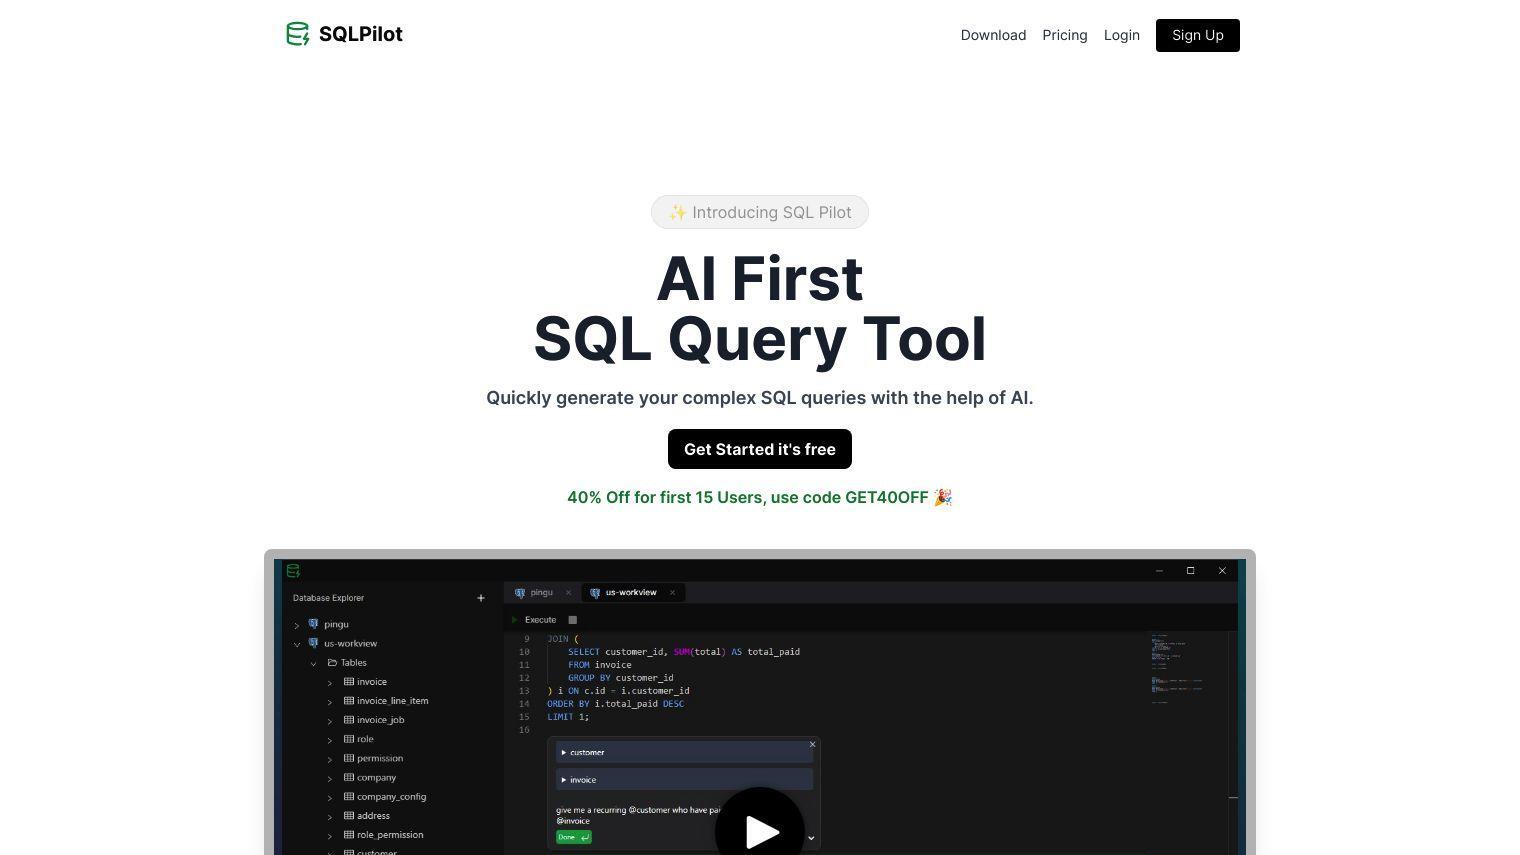Click Get Started it's free button
Screen dimensions: 1520x855
coord(760,449)
